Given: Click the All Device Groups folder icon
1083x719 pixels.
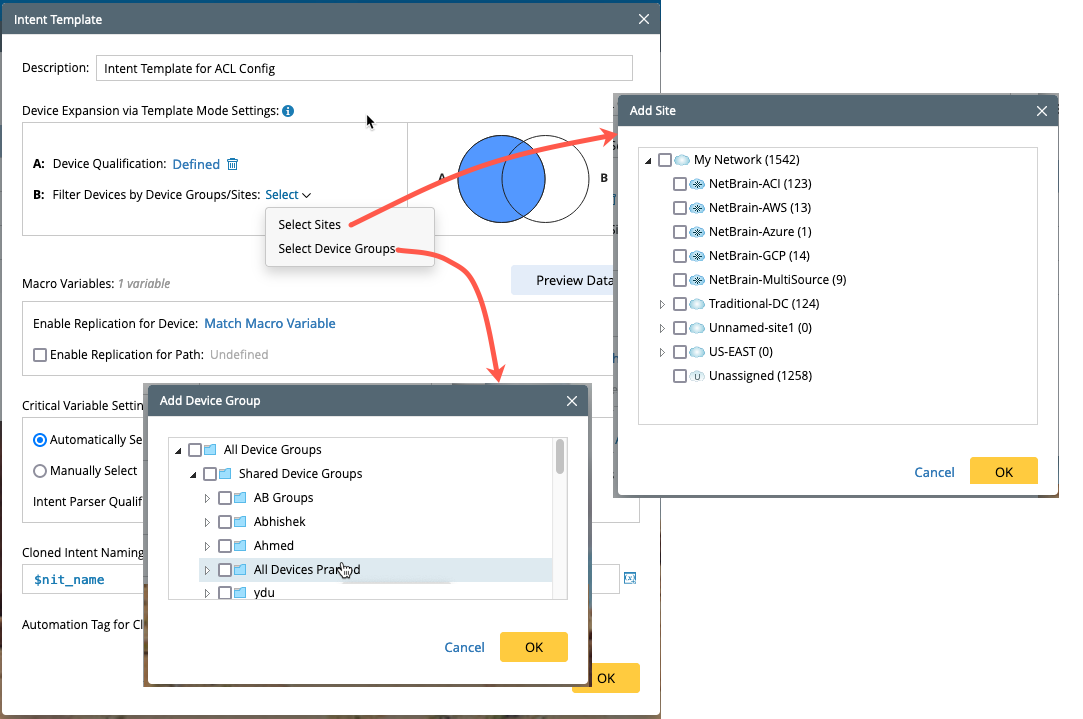Looking at the screenshot, I should (x=210, y=450).
